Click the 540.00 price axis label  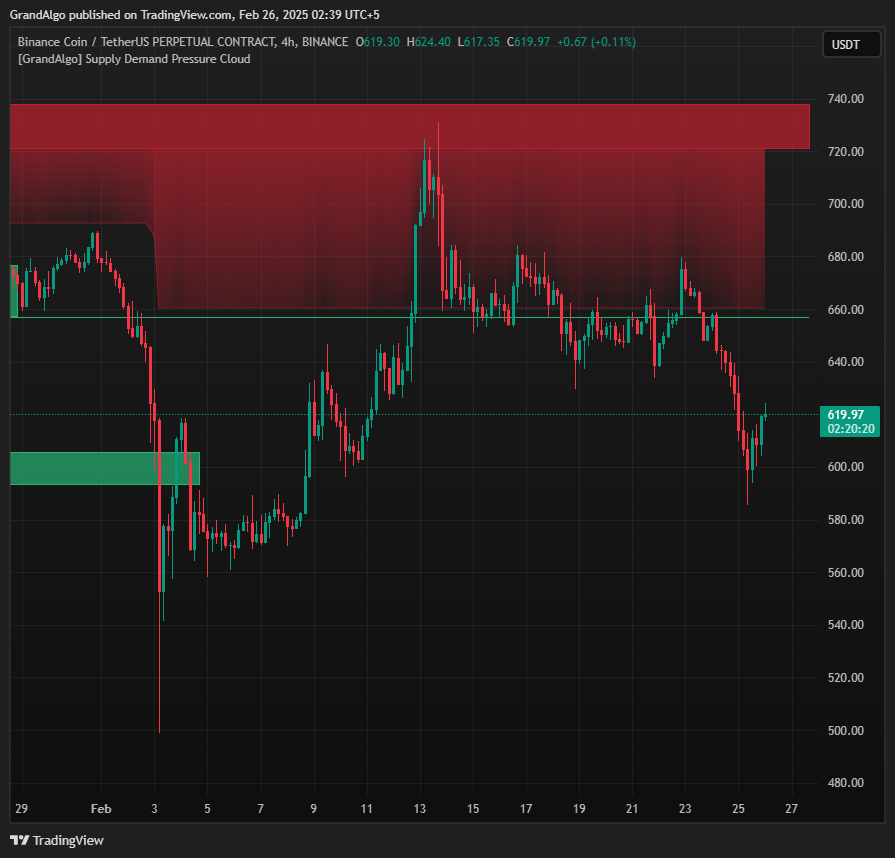click(x=845, y=625)
